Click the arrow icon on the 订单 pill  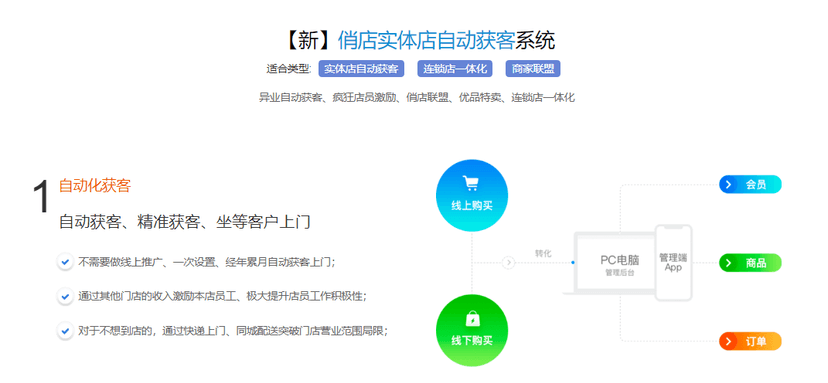coord(729,341)
